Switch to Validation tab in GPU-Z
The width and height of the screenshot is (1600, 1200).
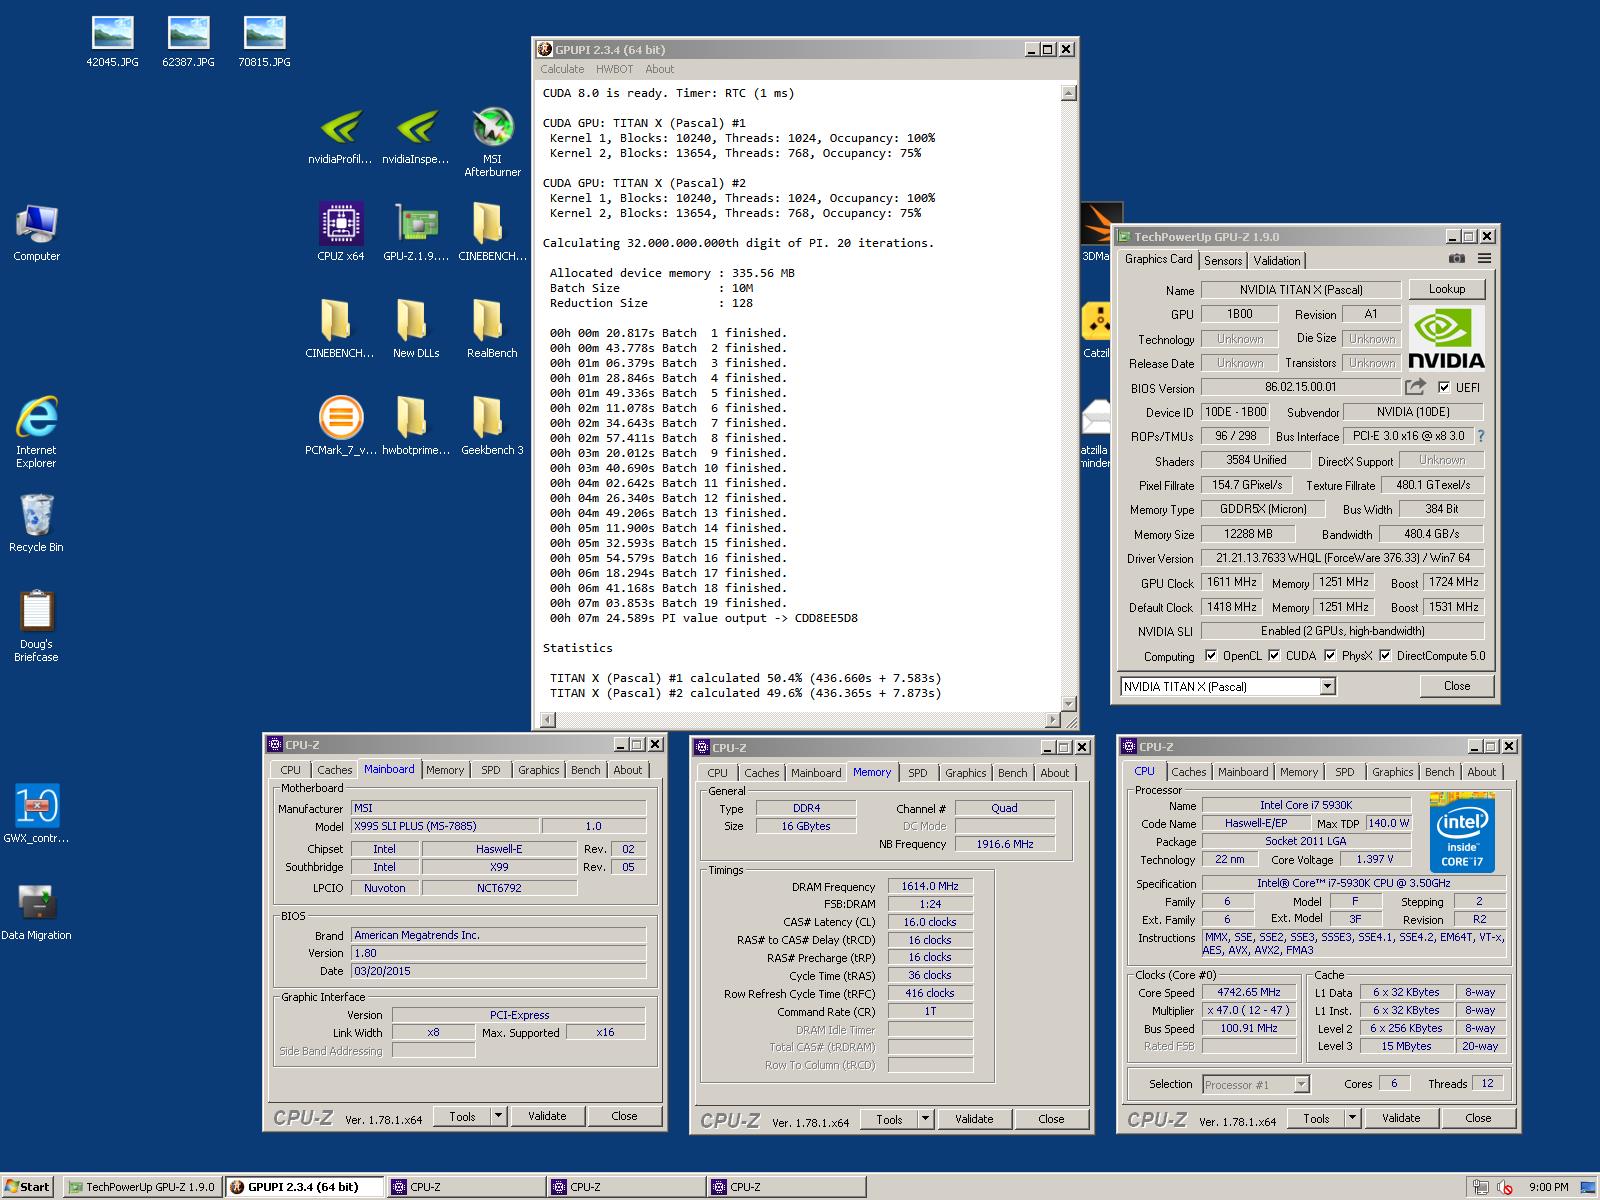pos(1277,260)
